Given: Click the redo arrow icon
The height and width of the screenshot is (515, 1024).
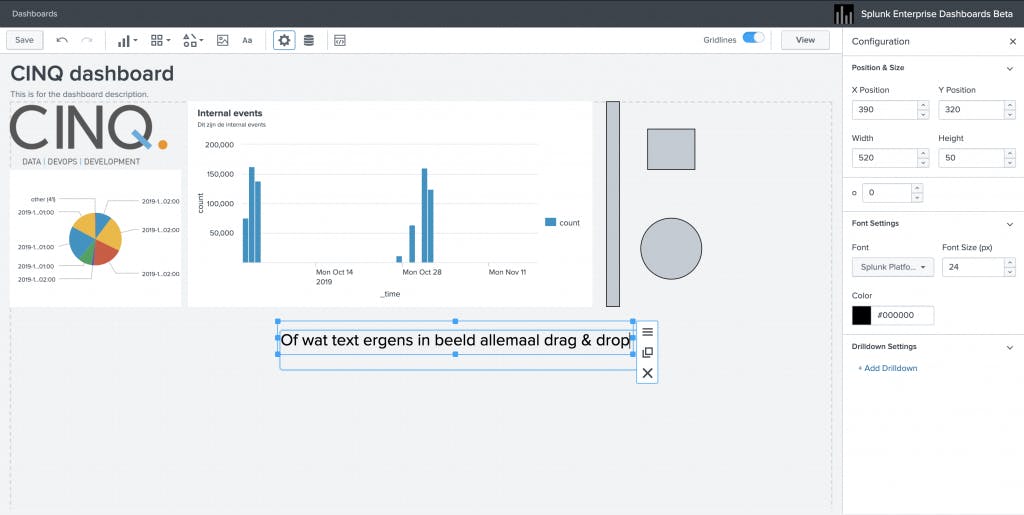Looking at the screenshot, I should (x=86, y=40).
